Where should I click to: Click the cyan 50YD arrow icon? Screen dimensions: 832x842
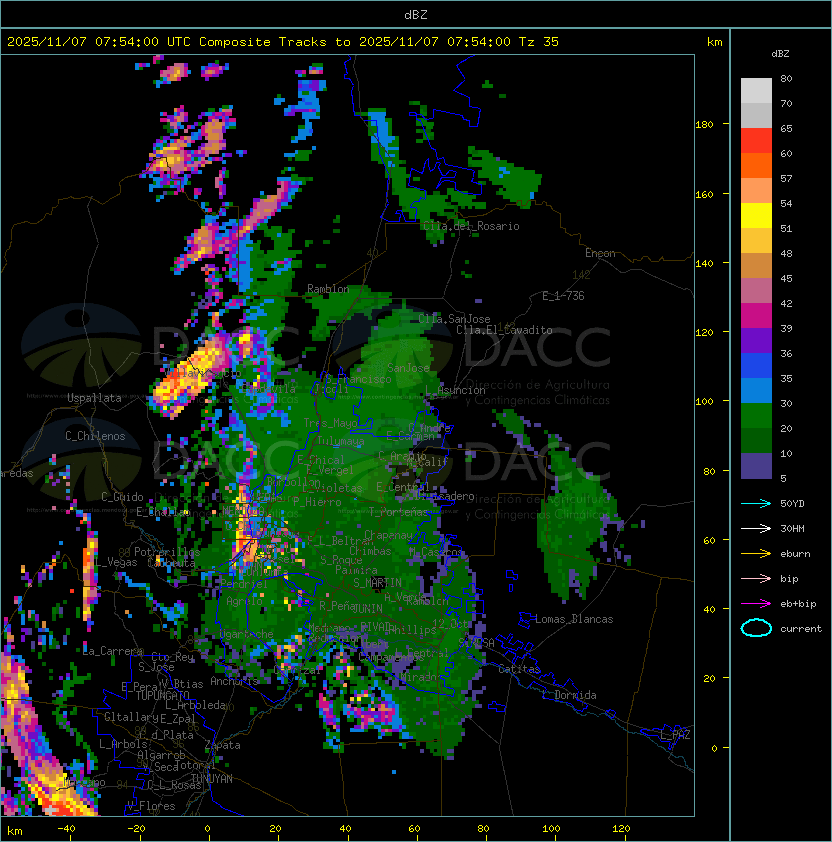(756, 504)
